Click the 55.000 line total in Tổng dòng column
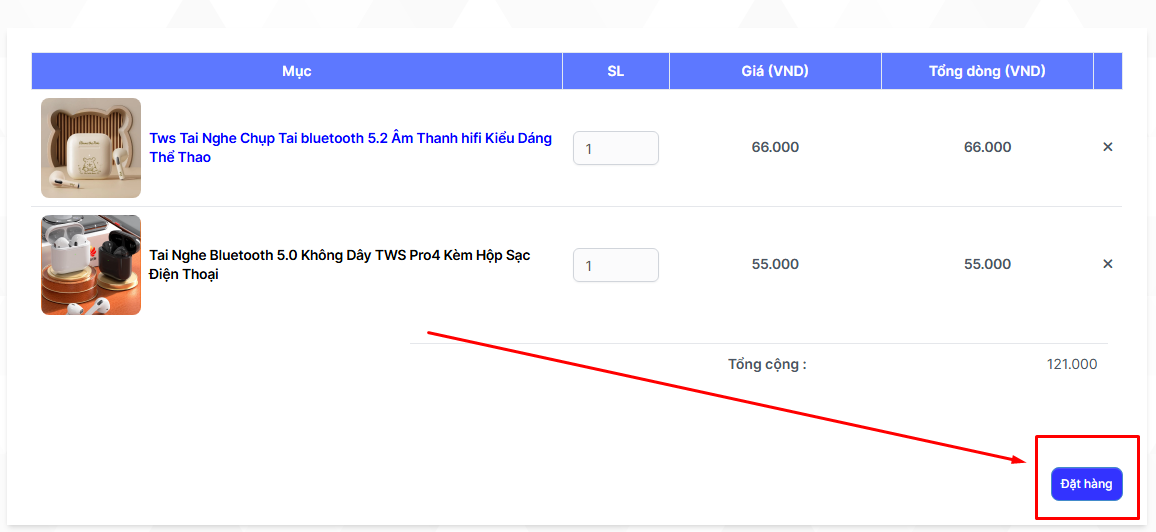1156x532 pixels. coord(987,264)
